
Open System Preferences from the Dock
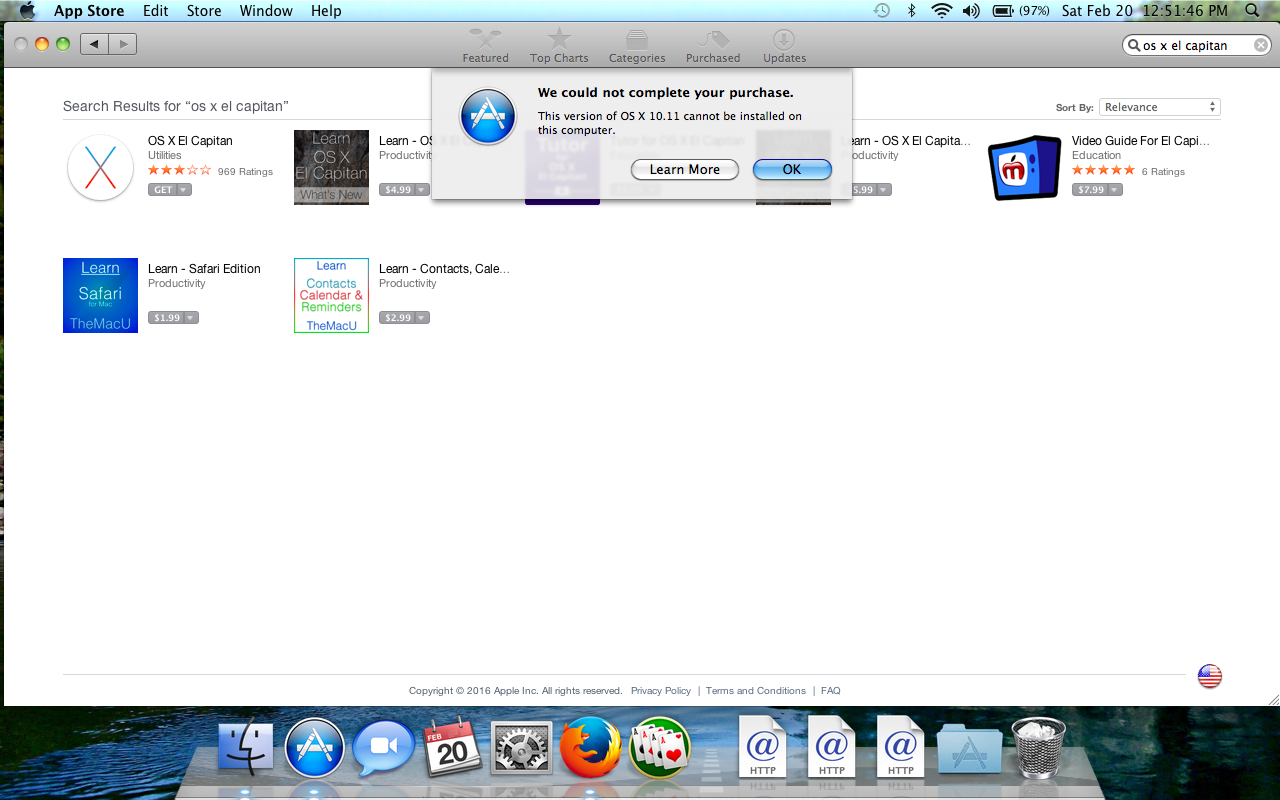coord(522,748)
